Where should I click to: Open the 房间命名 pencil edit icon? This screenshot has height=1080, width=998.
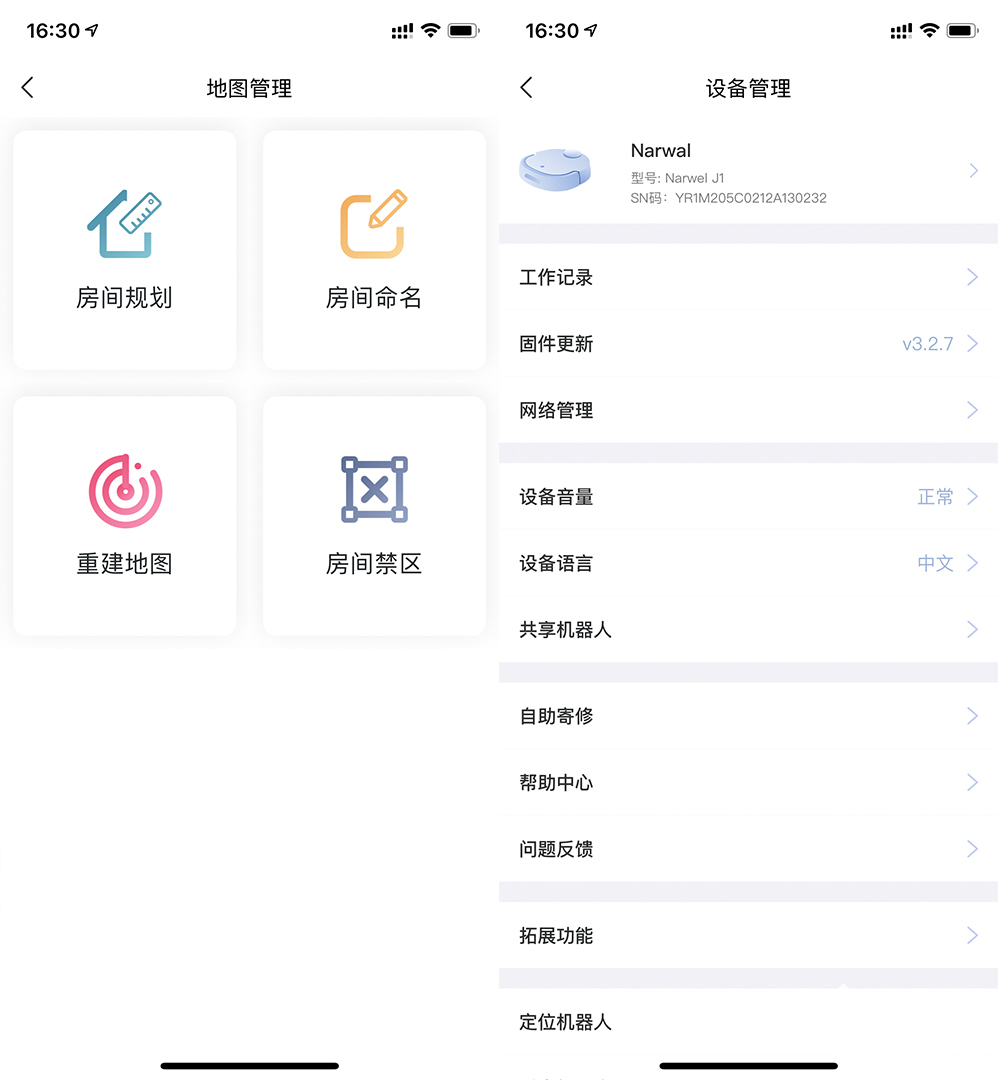coord(374,224)
